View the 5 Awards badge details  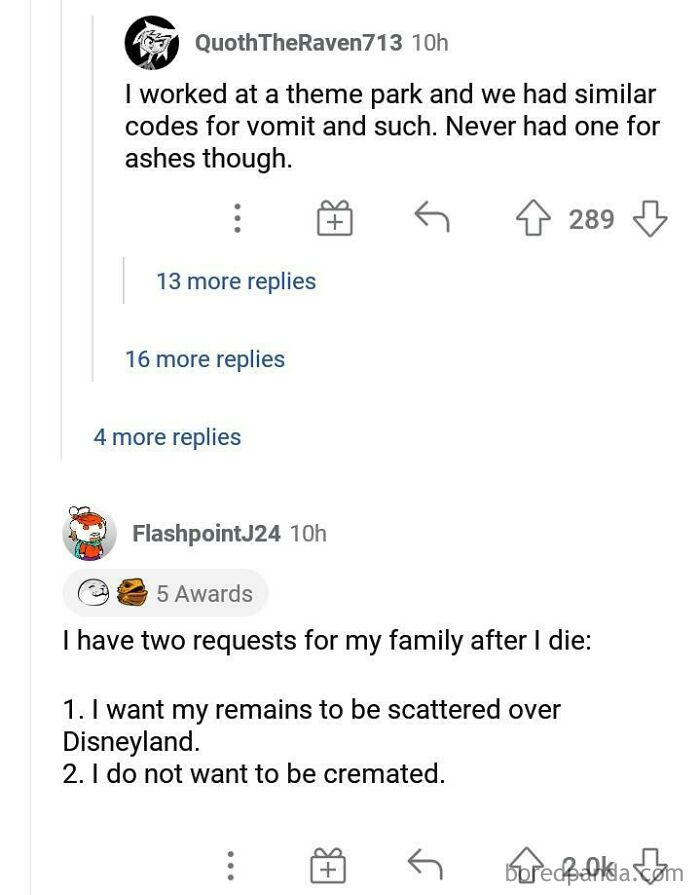click(165, 593)
